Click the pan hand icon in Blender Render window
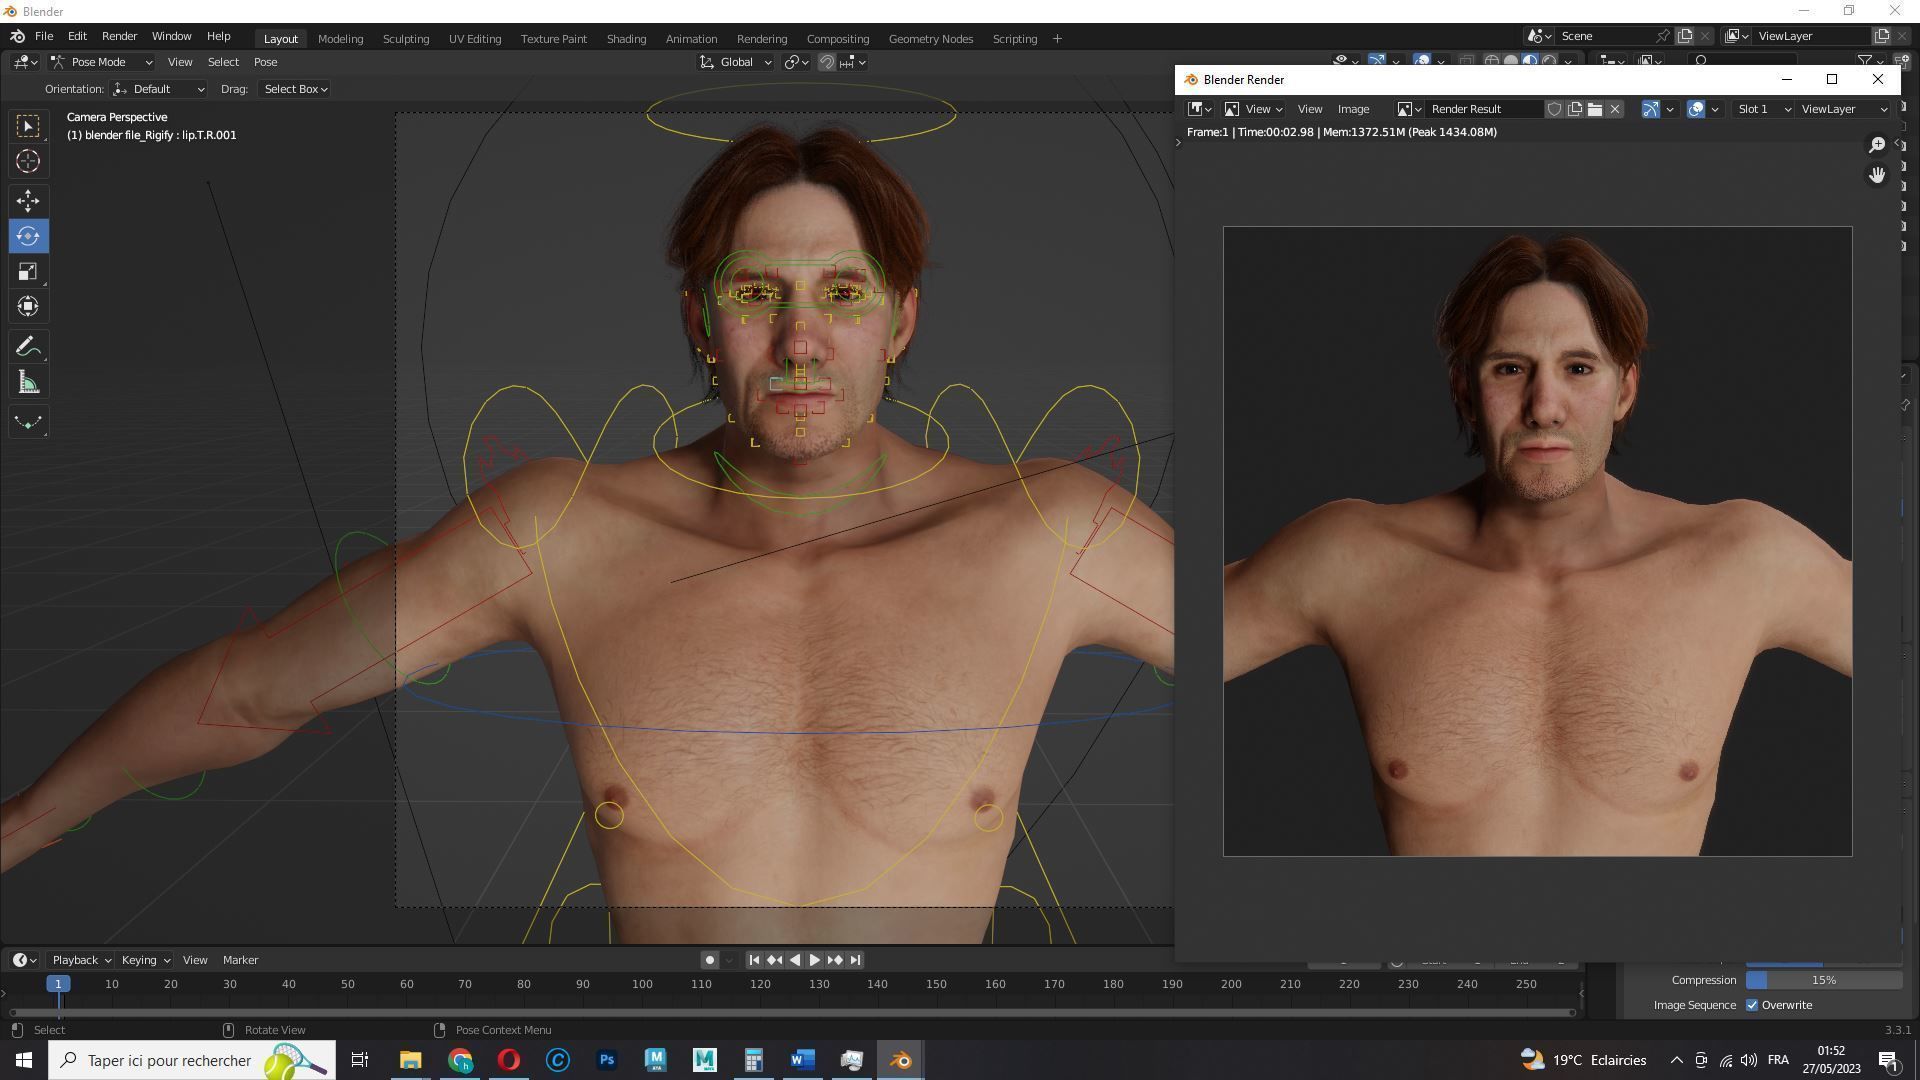The width and height of the screenshot is (1920, 1080). coord(1877,175)
